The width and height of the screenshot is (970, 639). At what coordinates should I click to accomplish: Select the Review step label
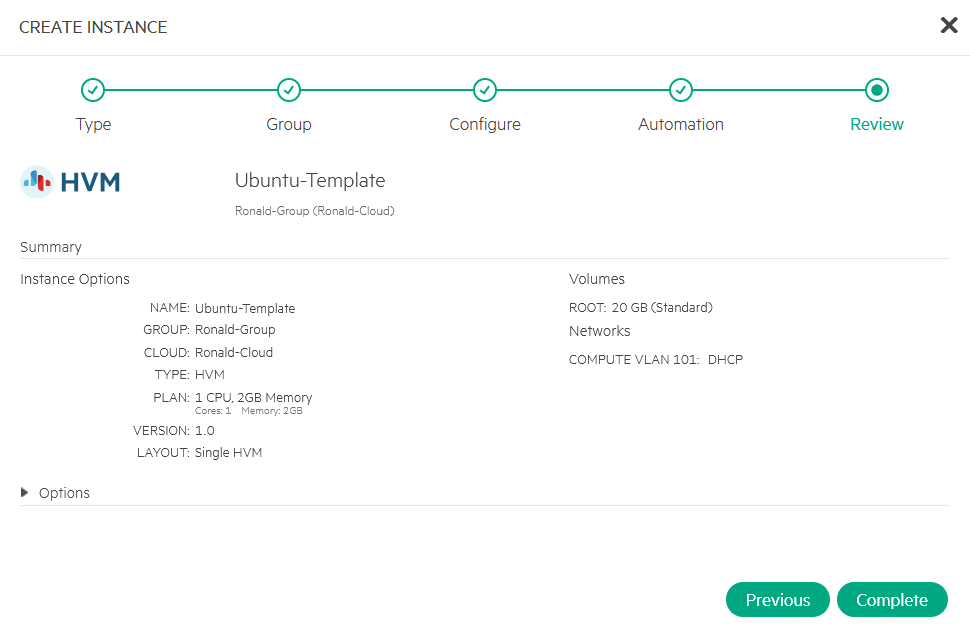[x=877, y=125]
